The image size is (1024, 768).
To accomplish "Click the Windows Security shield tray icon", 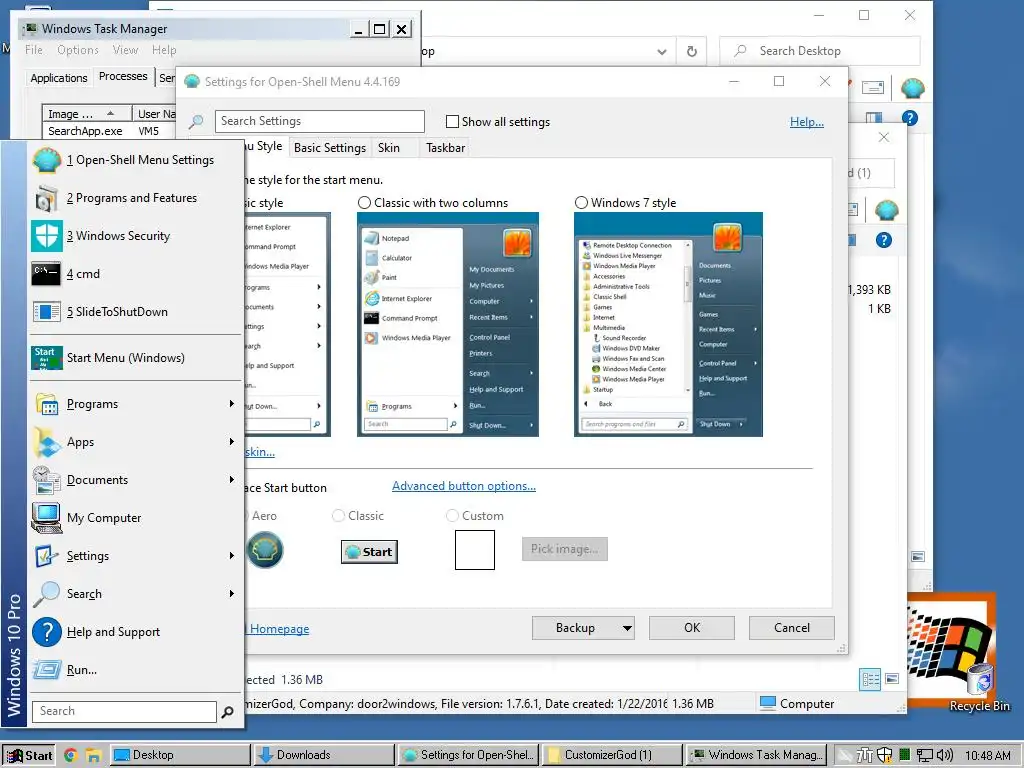I will (885, 755).
